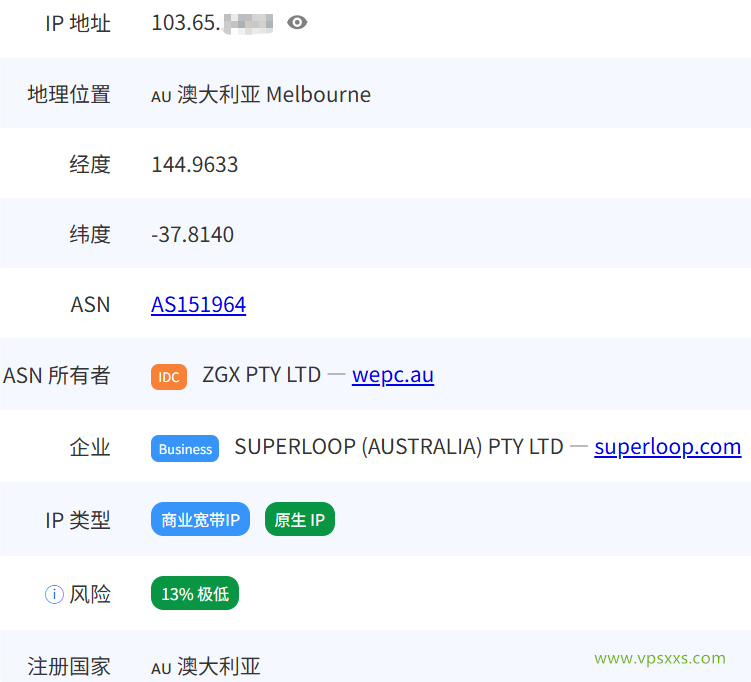Select SUPERLOOP (AUSTRALIA) PTY LTD text
The image size is (751, 682).
tap(398, 447)
